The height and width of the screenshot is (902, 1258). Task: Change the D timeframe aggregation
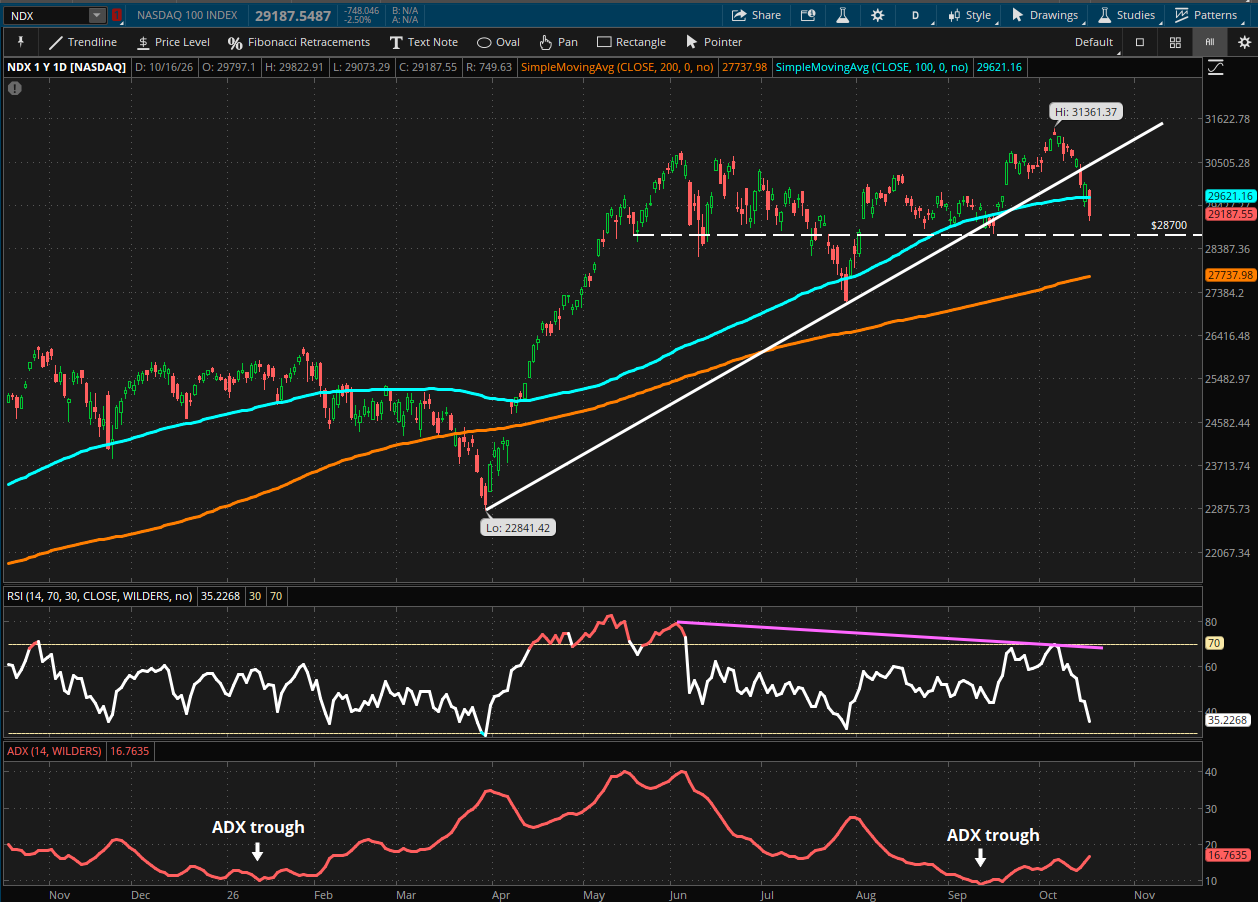coord(915,15)
